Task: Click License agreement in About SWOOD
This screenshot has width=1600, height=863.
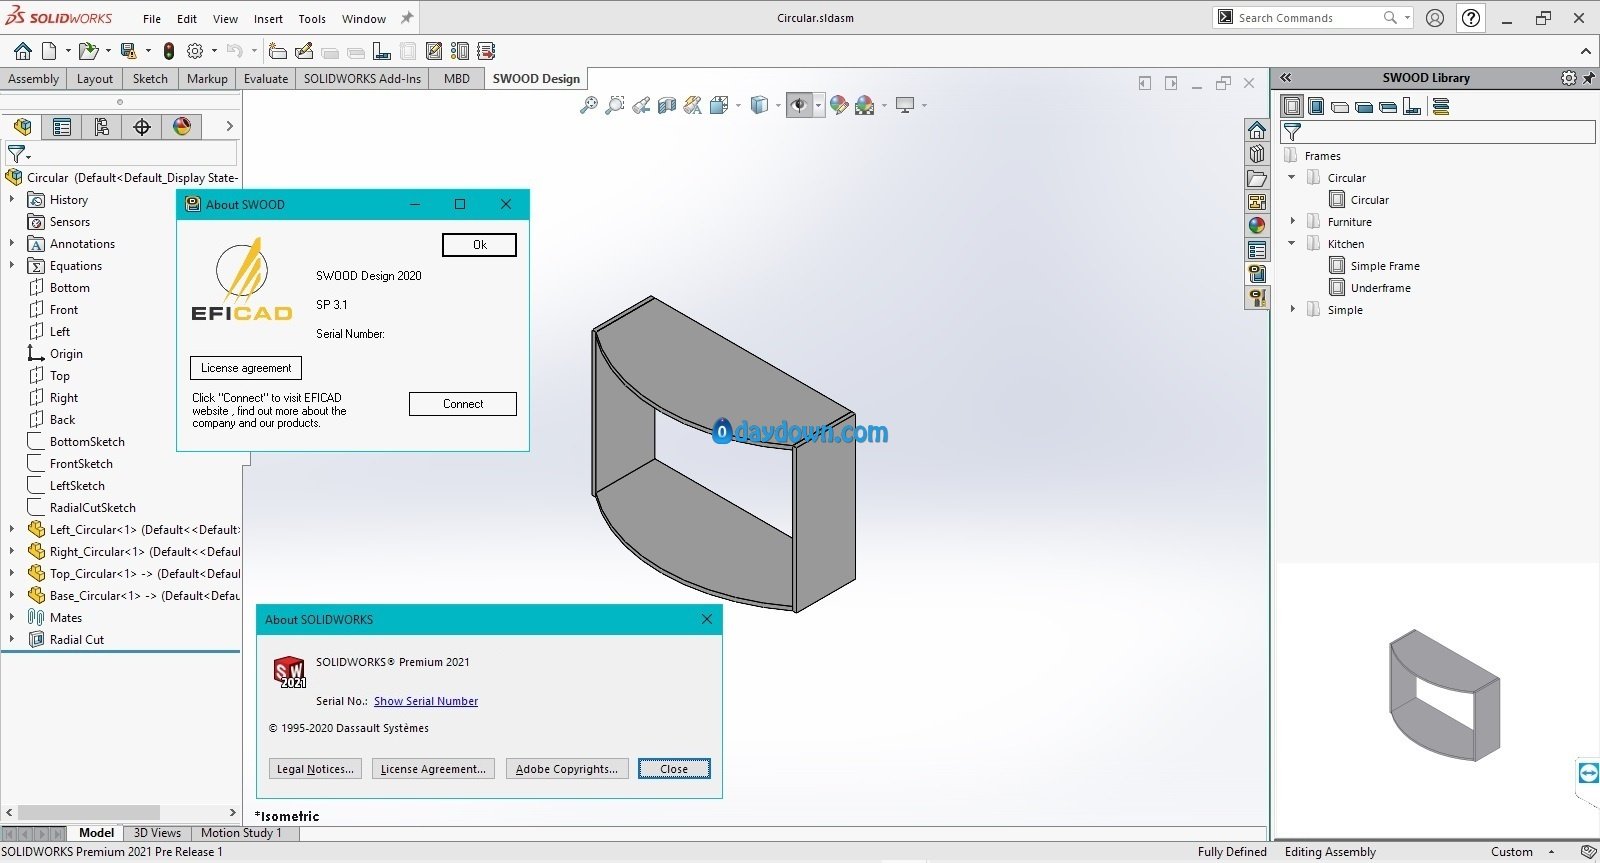Action: (246, 368)
